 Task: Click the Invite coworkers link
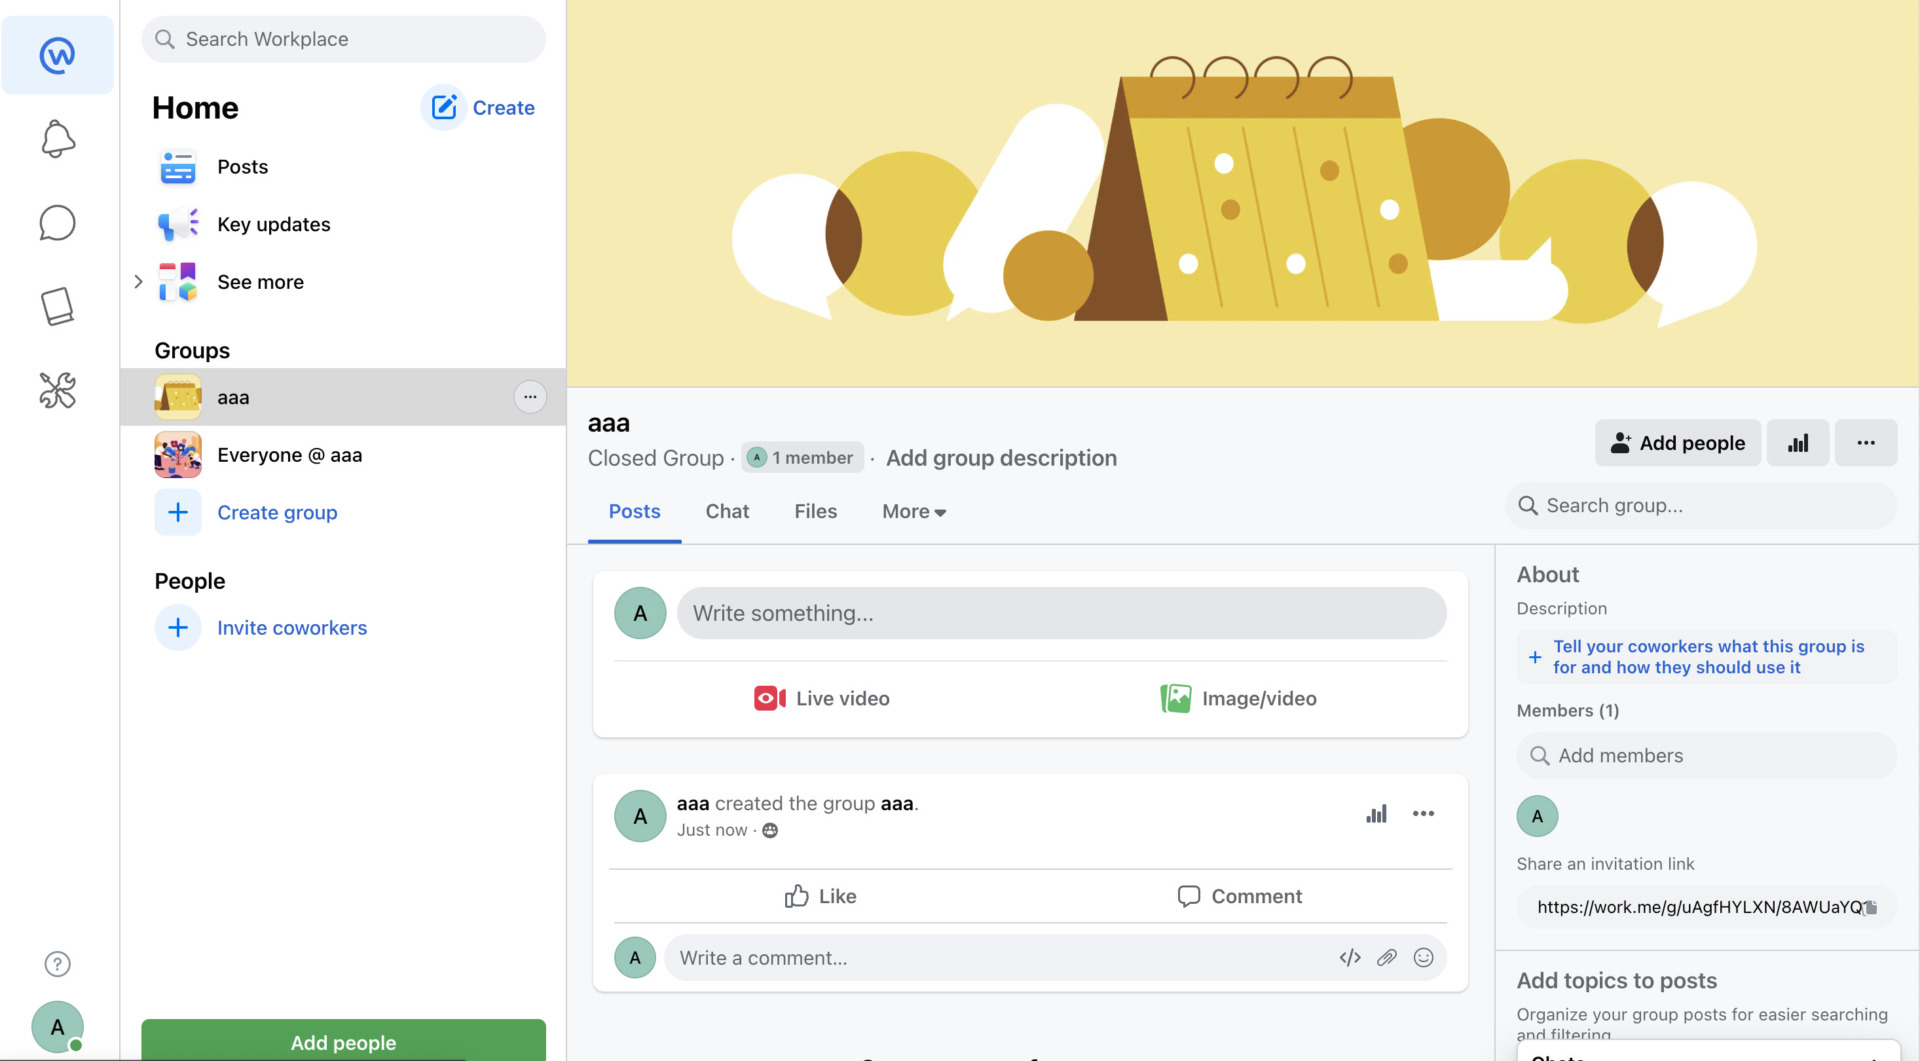click(x=292, y=628)
